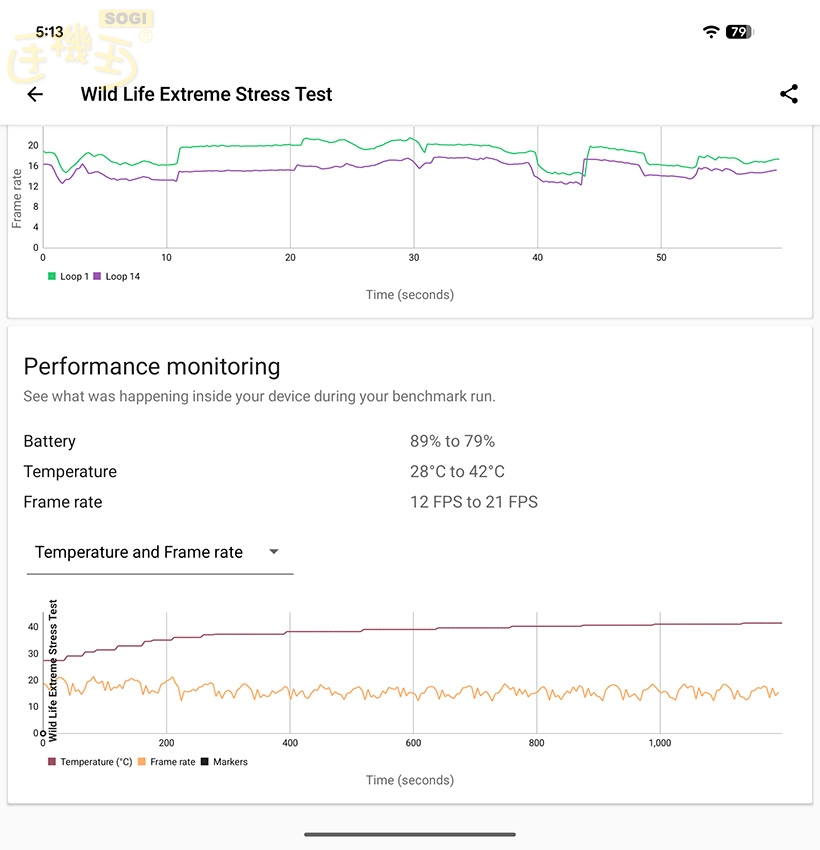Tap the battery level indicator
820x850 pixels.
(x=739, y=32)
